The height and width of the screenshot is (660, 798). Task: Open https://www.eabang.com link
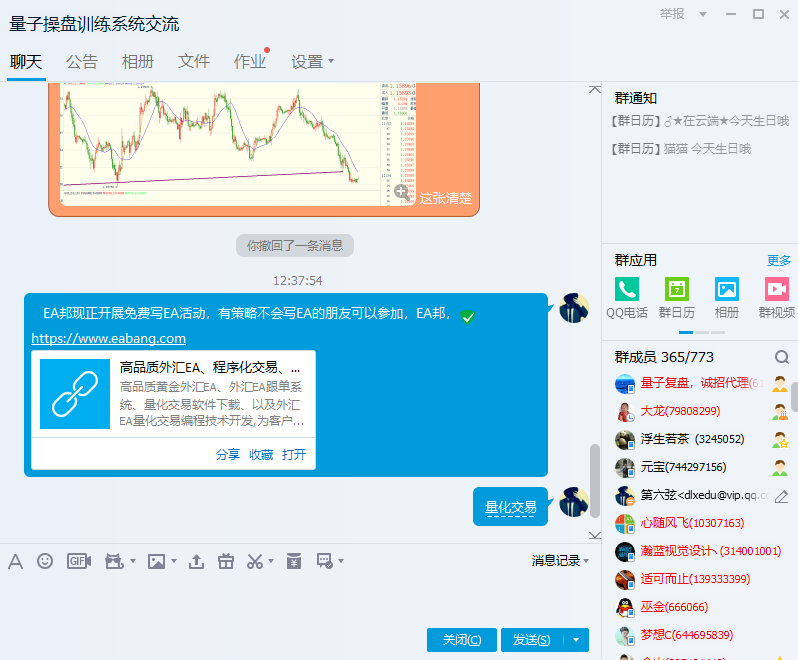point(108,338)
